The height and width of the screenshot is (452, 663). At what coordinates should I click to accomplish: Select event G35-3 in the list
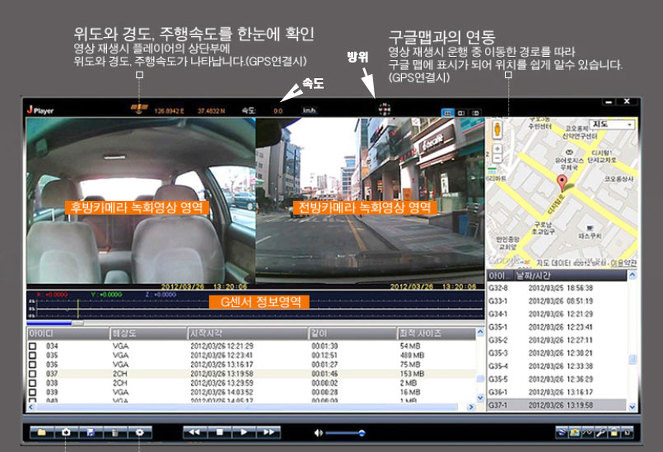point(556,353)
